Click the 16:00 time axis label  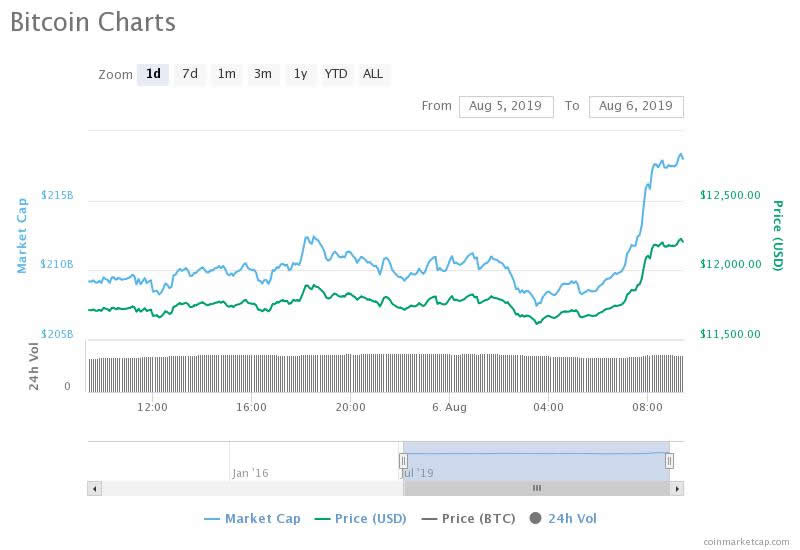(x=251, y=407)
